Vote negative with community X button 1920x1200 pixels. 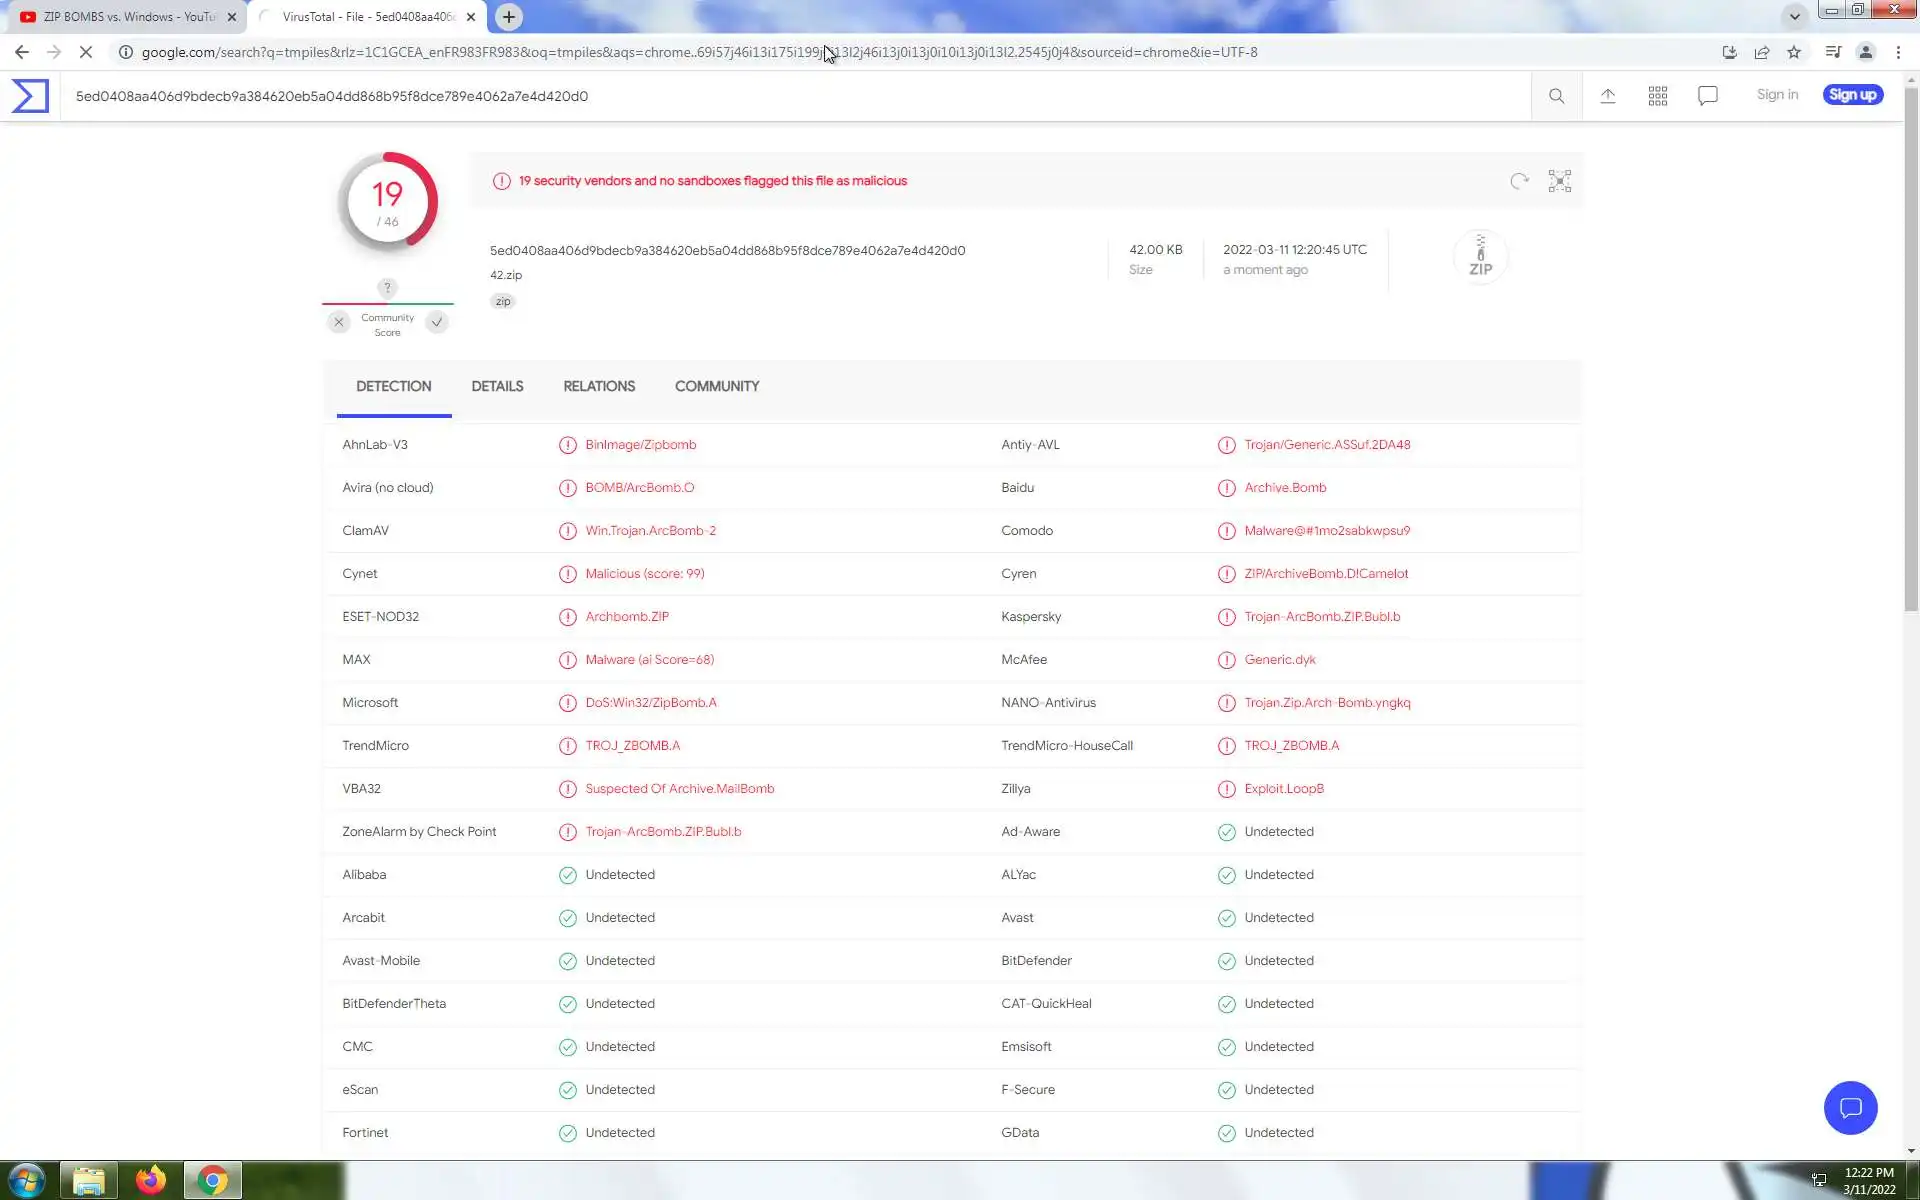click(x=339, y=322)
